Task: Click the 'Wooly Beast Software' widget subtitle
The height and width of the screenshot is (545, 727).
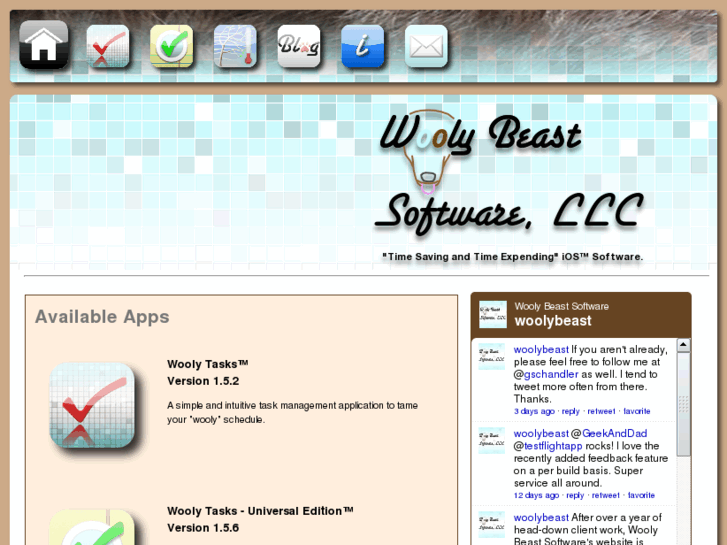Action: (561, 306)
